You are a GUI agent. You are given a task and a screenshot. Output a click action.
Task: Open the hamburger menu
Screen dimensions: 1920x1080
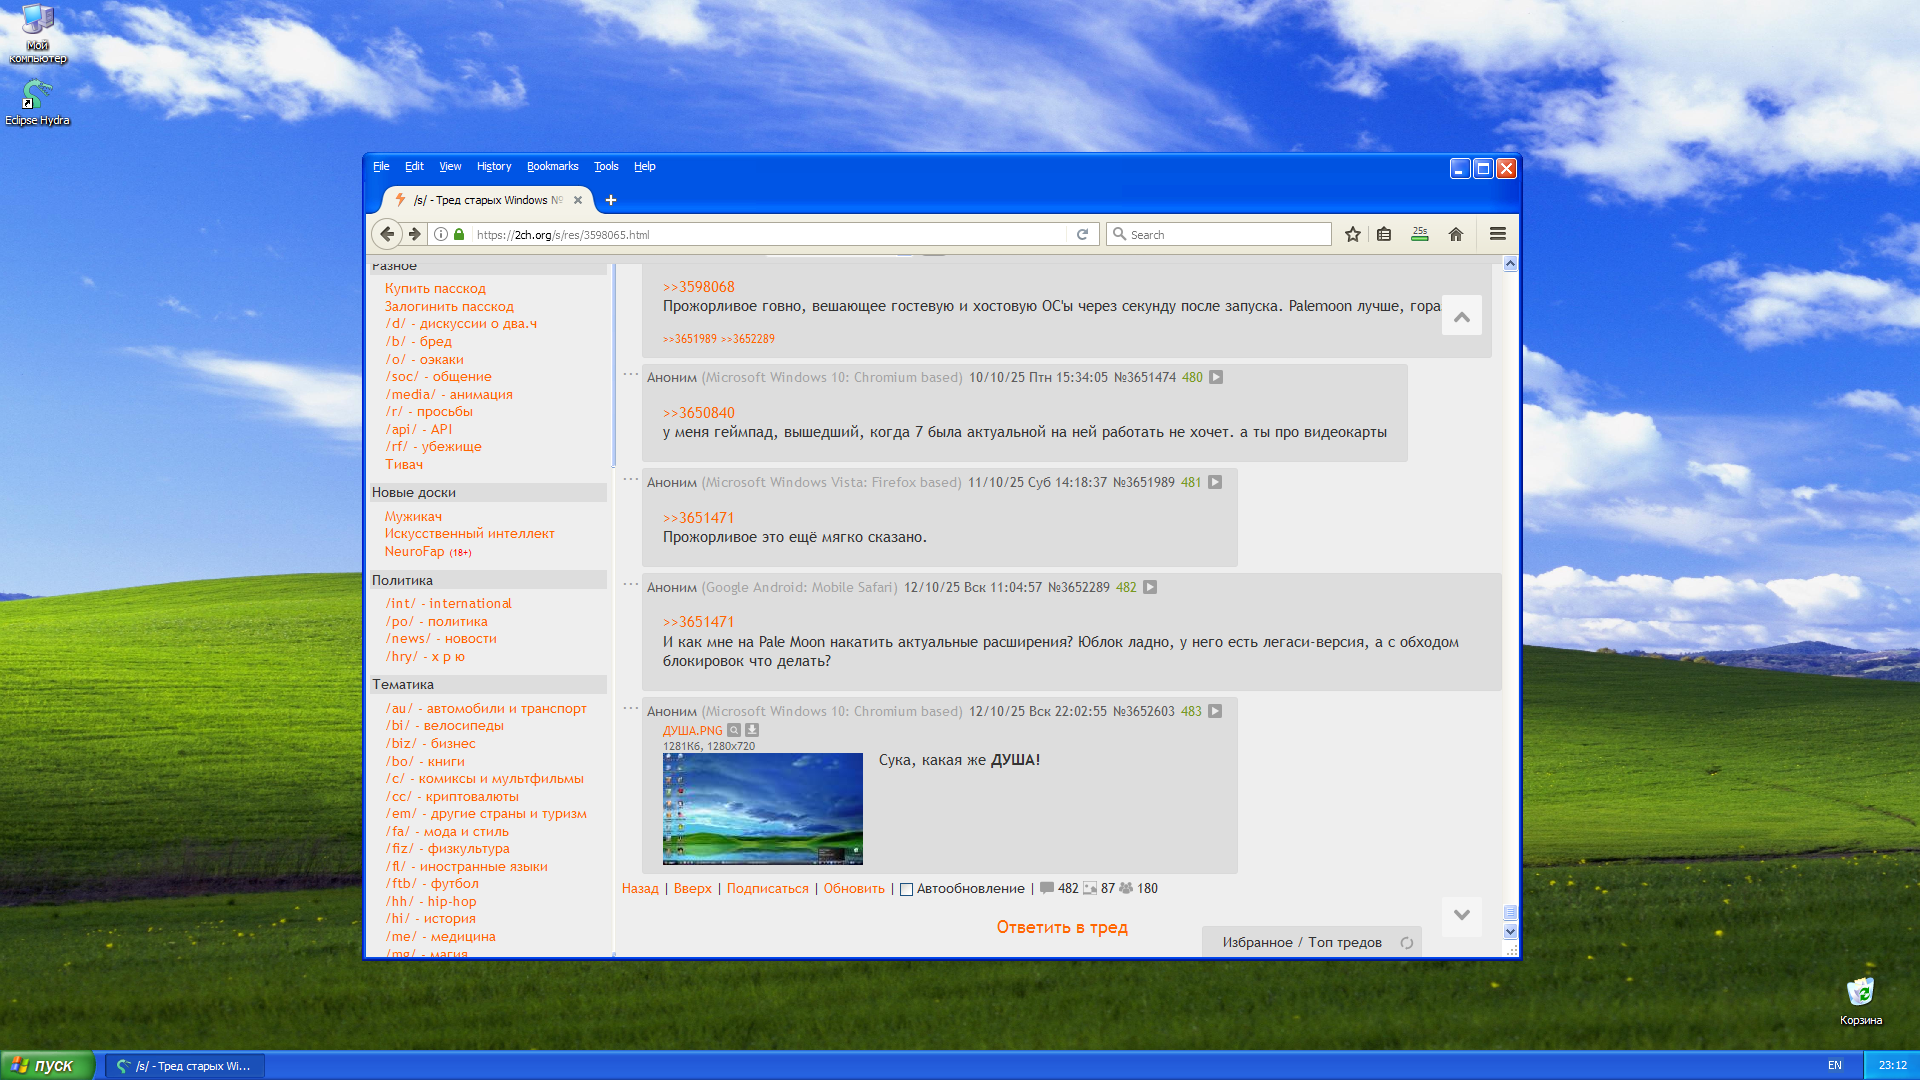pos(1497,234)
